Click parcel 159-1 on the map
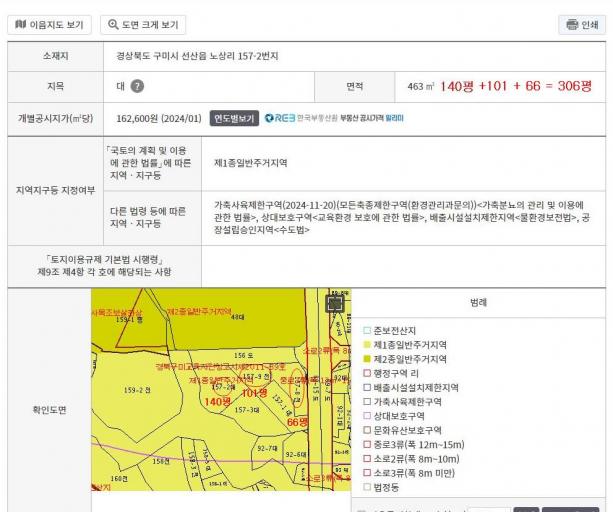 (129, 320)
